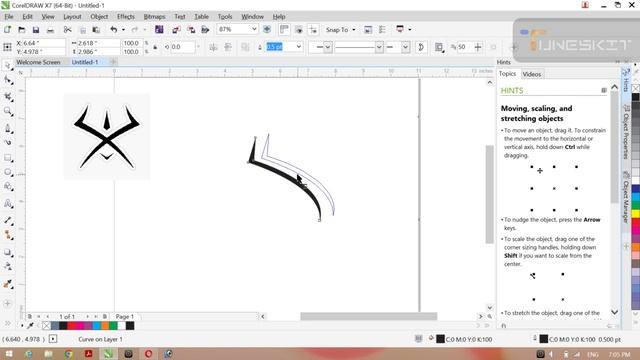The width and height of the screenshot is (640, 360).
Task: Select the Topics tab in Hints
Action: 507,74
